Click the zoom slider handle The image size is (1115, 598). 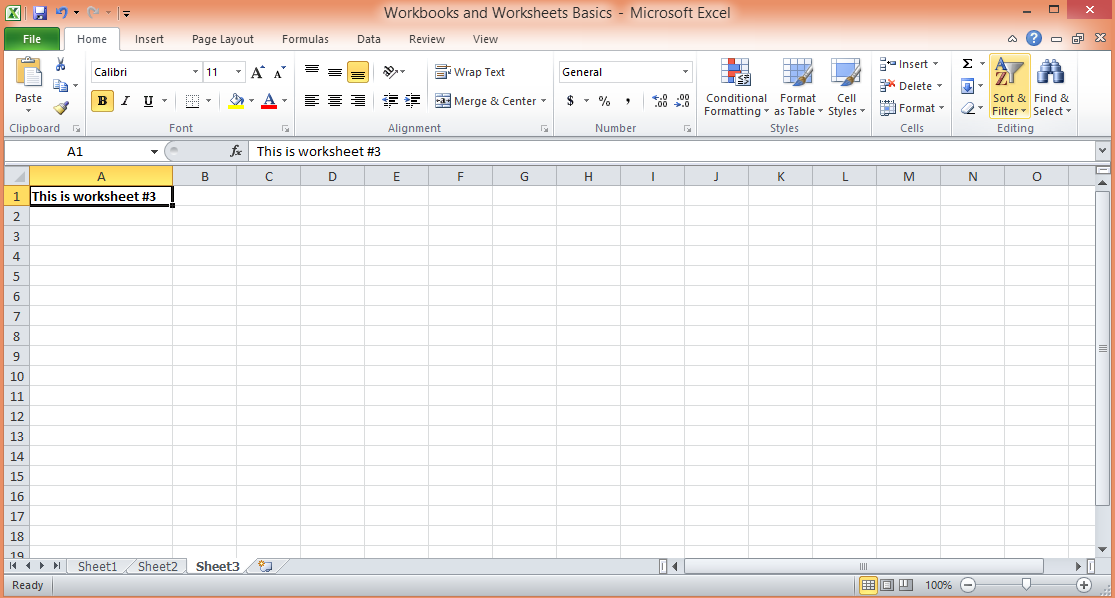[1026, 584]
